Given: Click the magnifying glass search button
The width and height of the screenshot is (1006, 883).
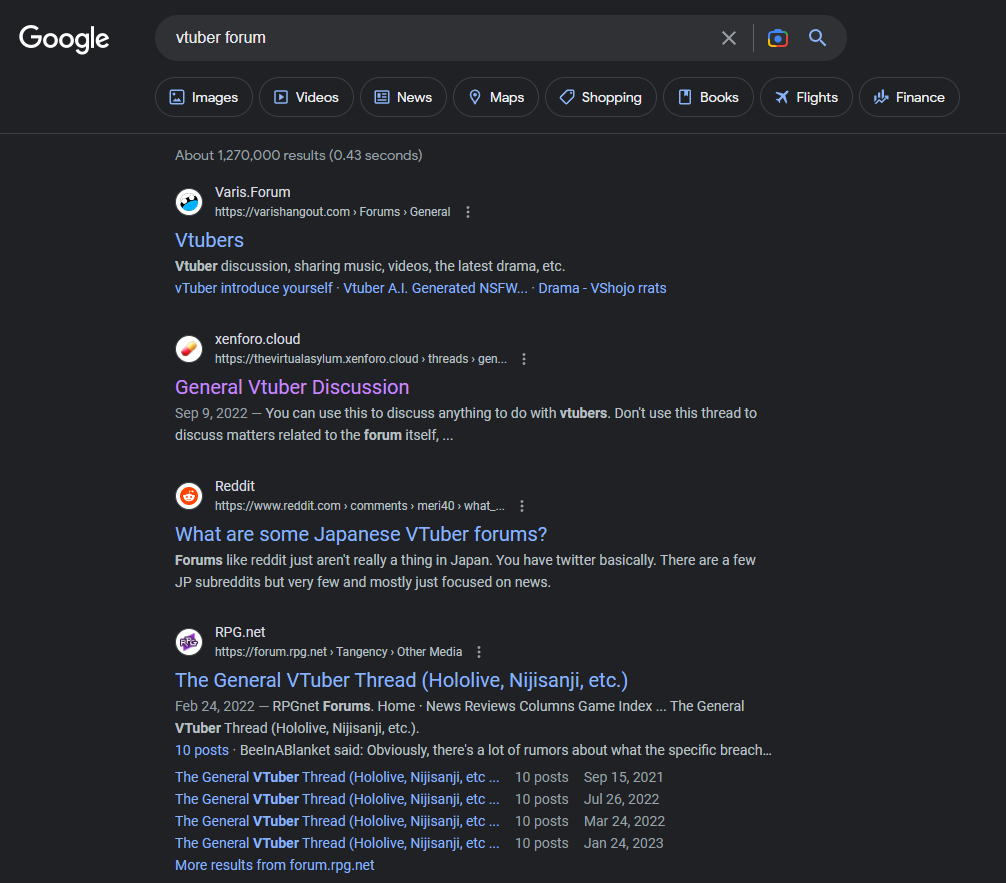Looking at the screenshot, I should click(x=817, y=38).
